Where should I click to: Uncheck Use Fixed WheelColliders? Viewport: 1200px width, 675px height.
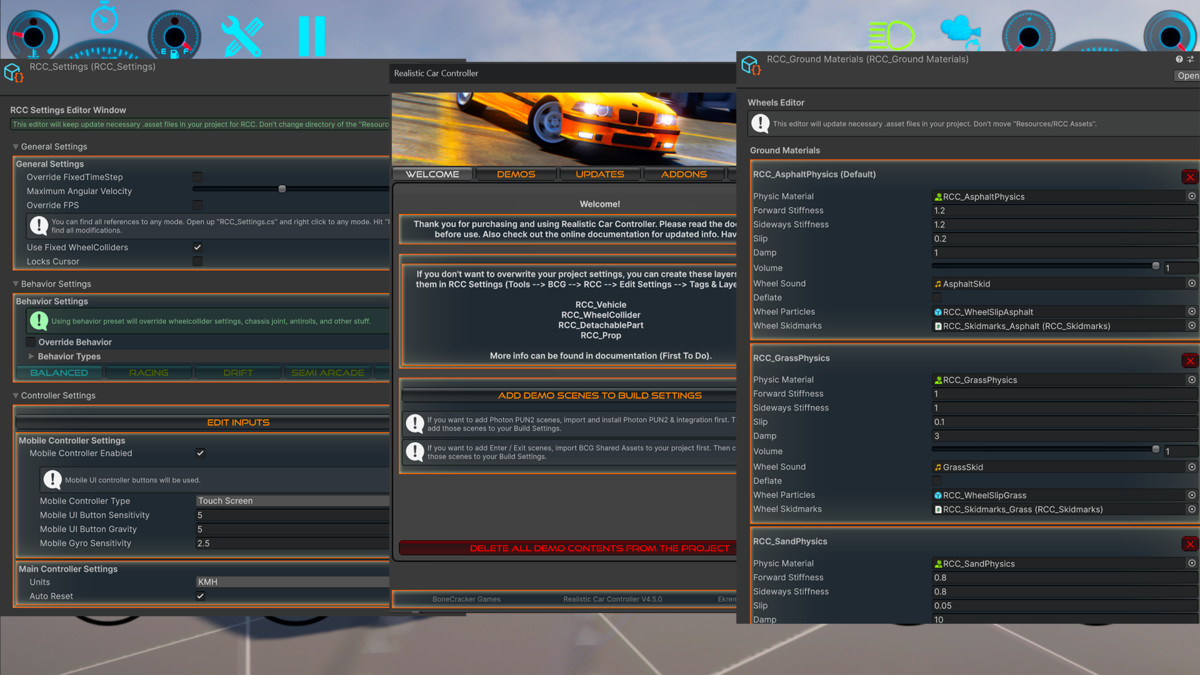(197, 247)
